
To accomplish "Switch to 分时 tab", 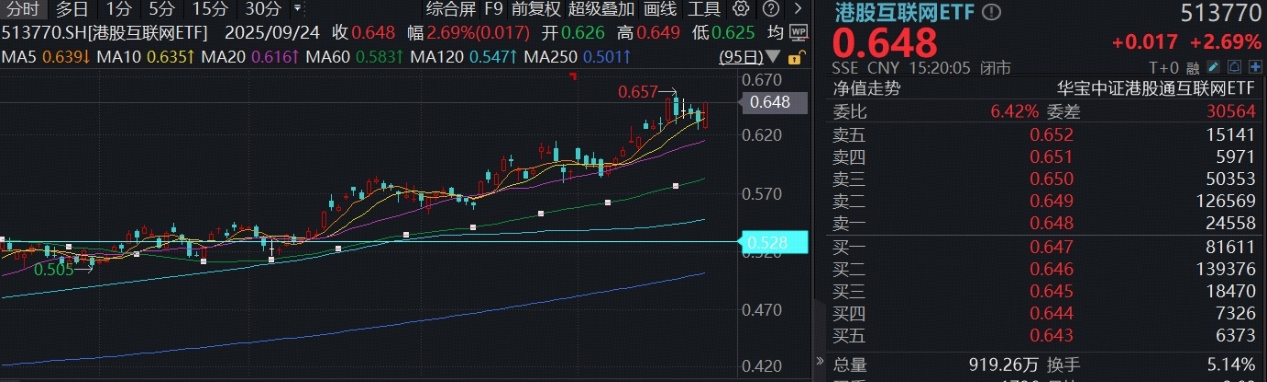I will click(x=21, y=9).
